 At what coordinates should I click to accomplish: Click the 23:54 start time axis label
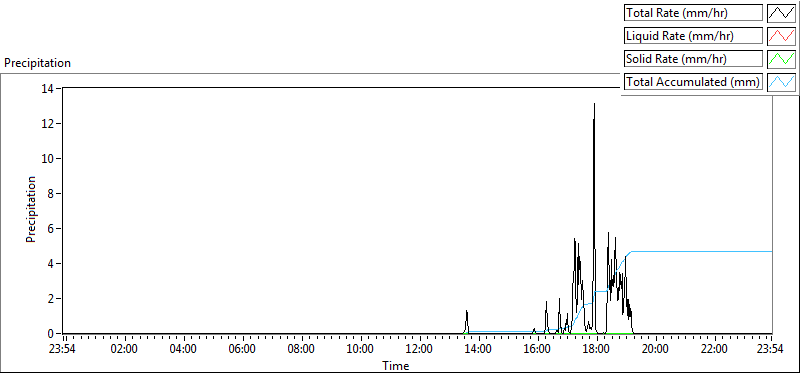(x=63, y=349)
